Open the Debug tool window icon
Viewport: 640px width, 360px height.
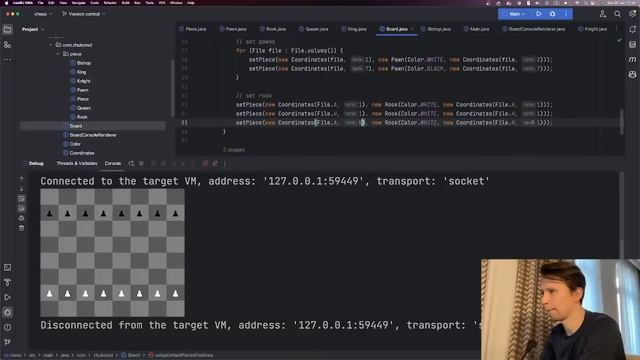tap(7, 312)
